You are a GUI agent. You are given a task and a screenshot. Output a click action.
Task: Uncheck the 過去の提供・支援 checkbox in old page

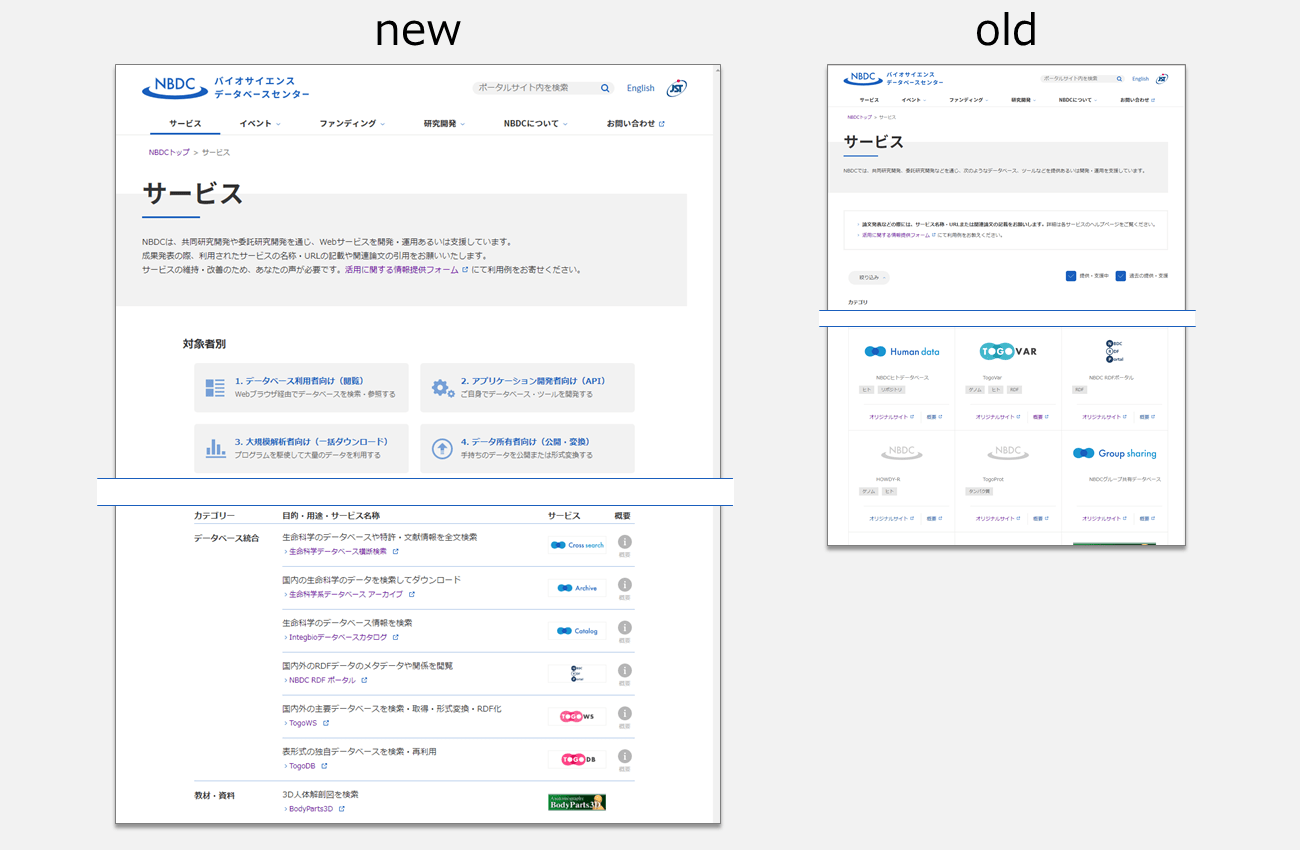(1121, 276)
